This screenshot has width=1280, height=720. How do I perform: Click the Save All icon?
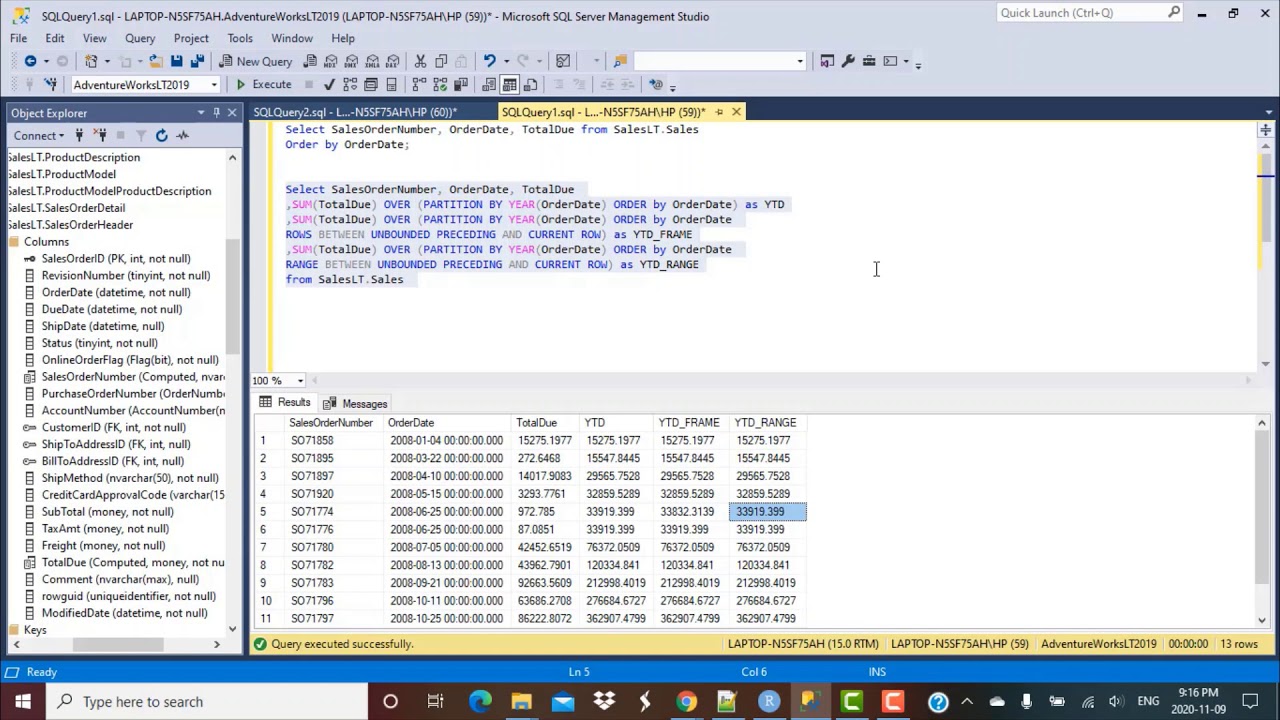pyautogui.click(x=197, y=61)
